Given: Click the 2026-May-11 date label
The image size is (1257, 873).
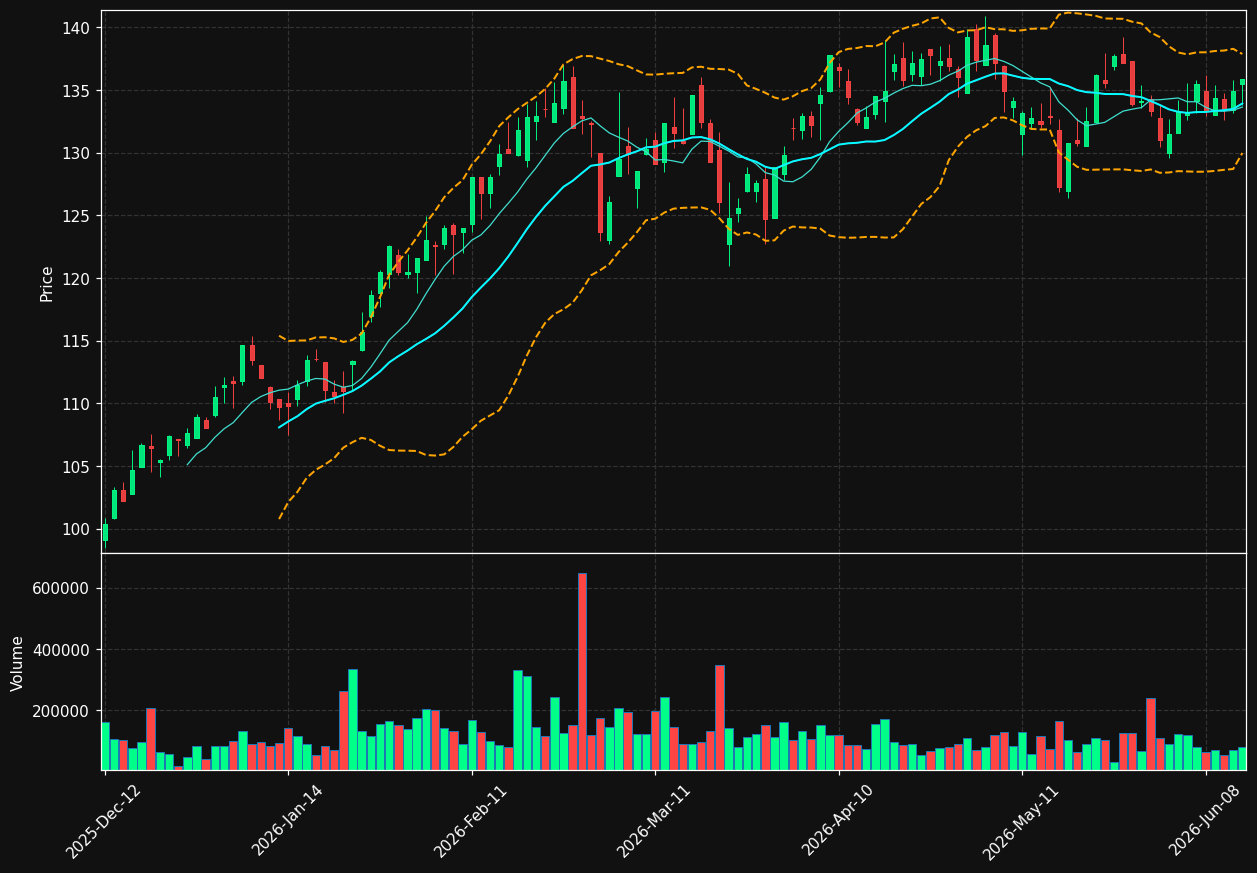Looking at the screenshot, I should pos(1021,821).
